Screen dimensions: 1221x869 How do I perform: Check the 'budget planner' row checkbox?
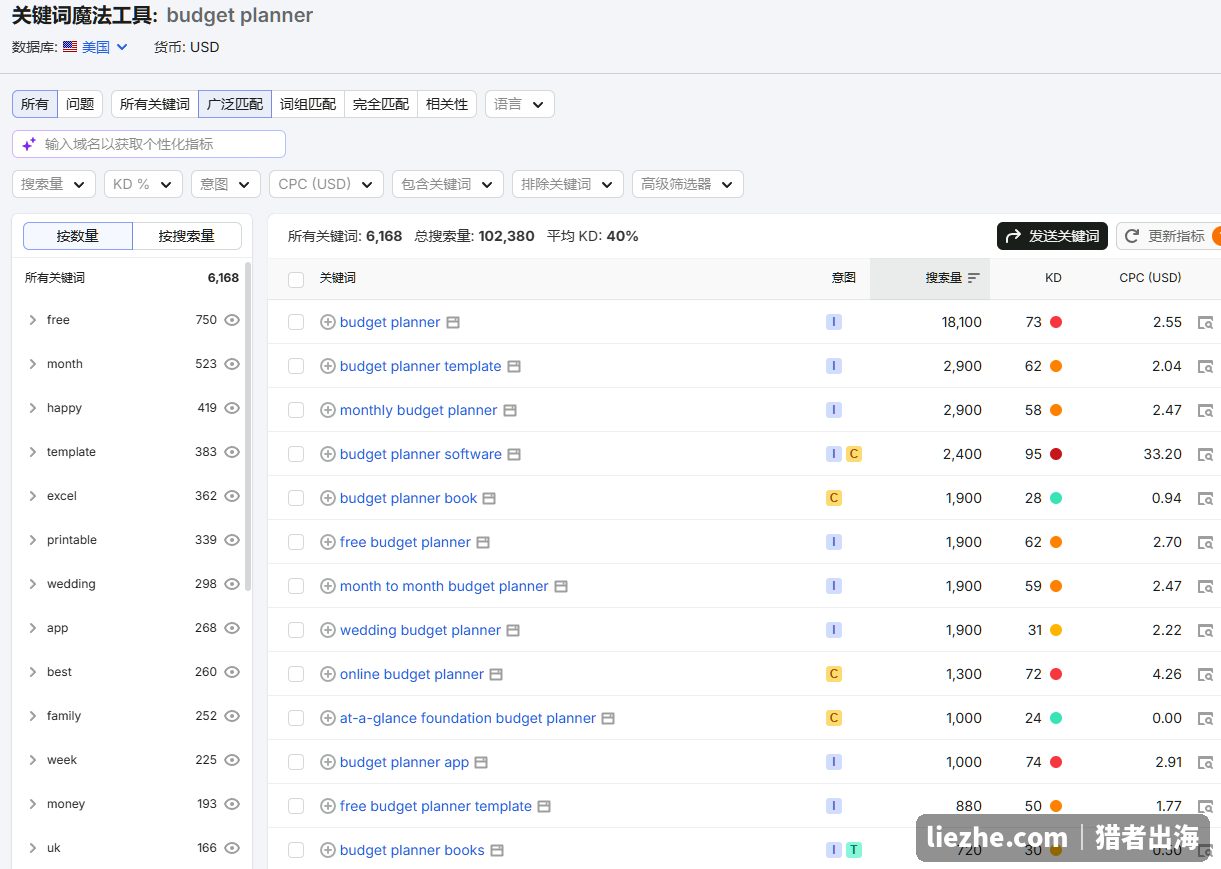tap(296, 322)
